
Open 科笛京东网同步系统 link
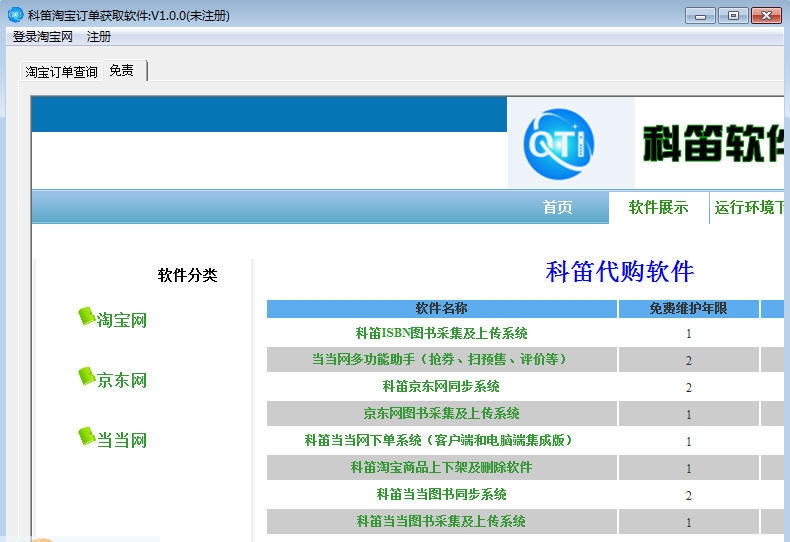[441, 386]
